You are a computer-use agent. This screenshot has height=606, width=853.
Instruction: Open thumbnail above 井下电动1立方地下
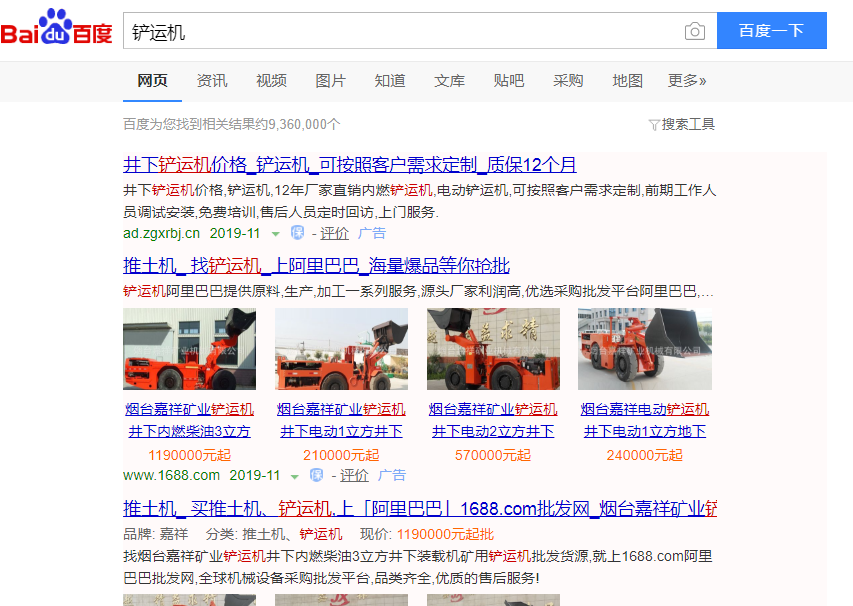pyautogui.click(x=645, y=349)
